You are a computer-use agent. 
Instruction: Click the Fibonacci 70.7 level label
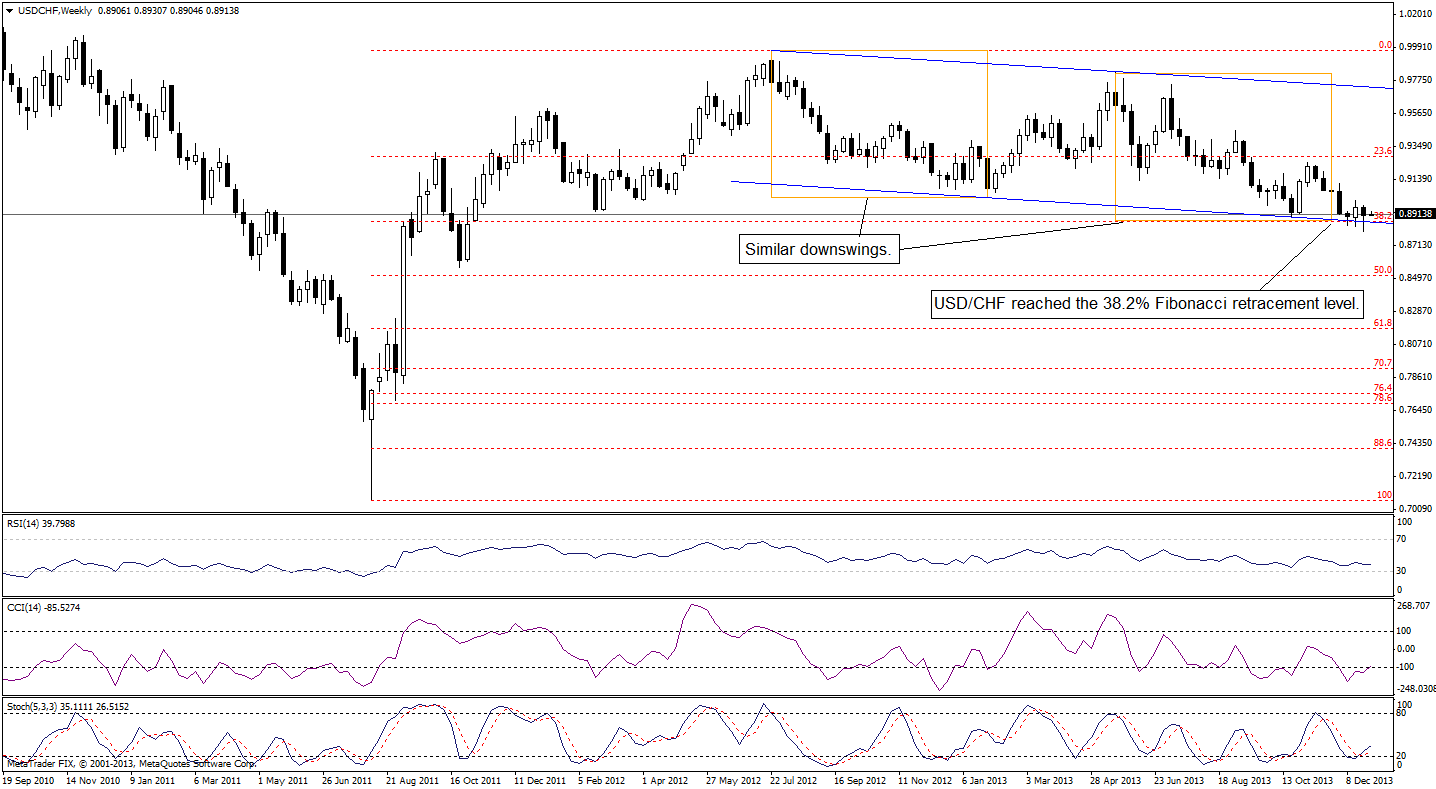(x=1384, y=363)
